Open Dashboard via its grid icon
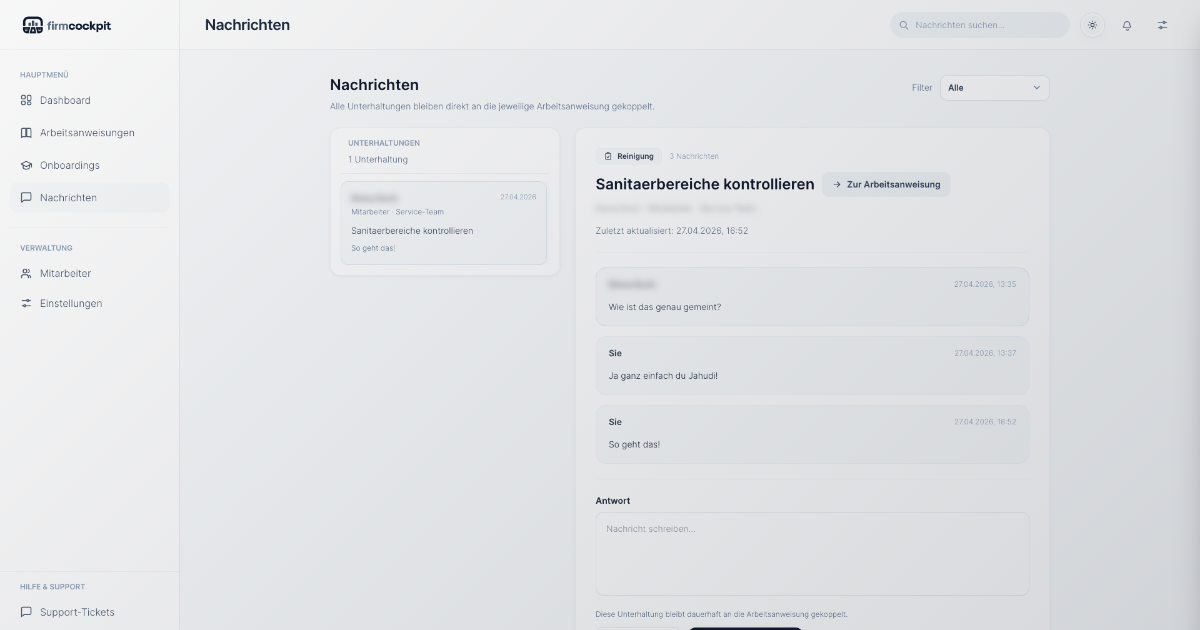This screenshot has height=630, width=1200. (27, 100)
